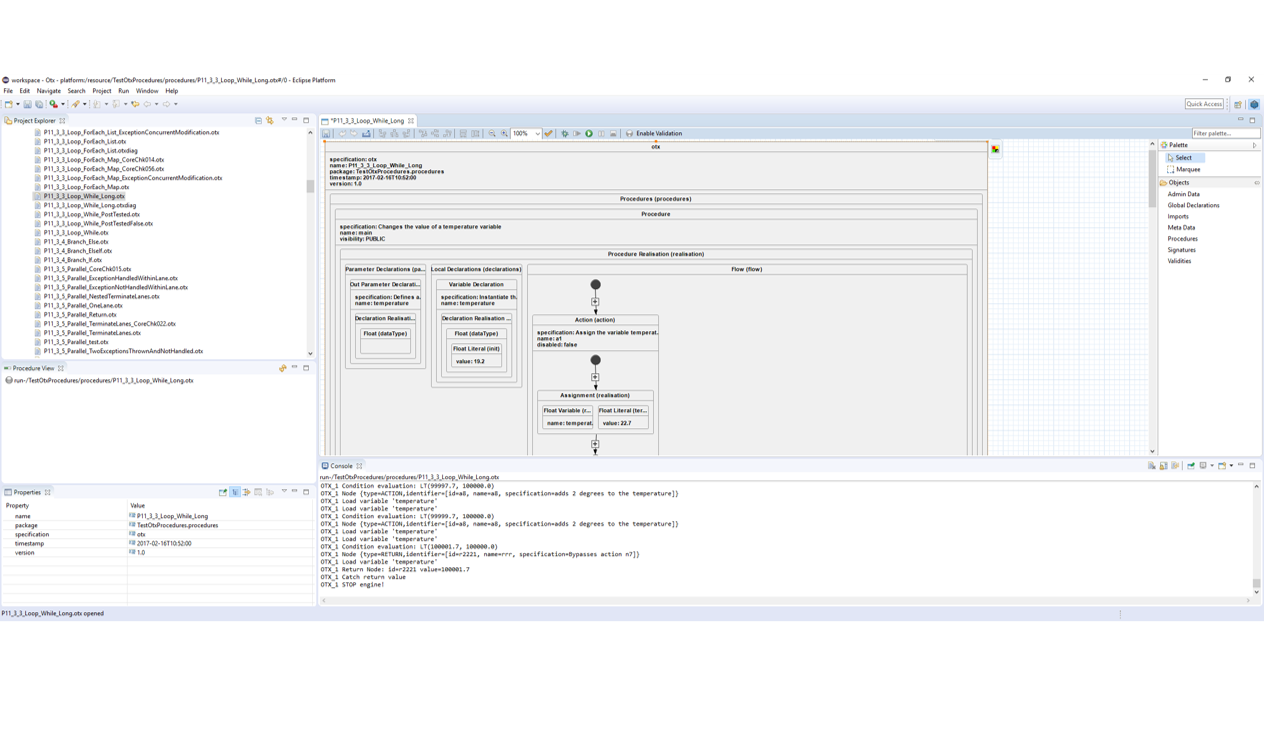Click the Clear Console icon
The width and height of the screenshot is (1264, 734).
tap(1152, 466)
